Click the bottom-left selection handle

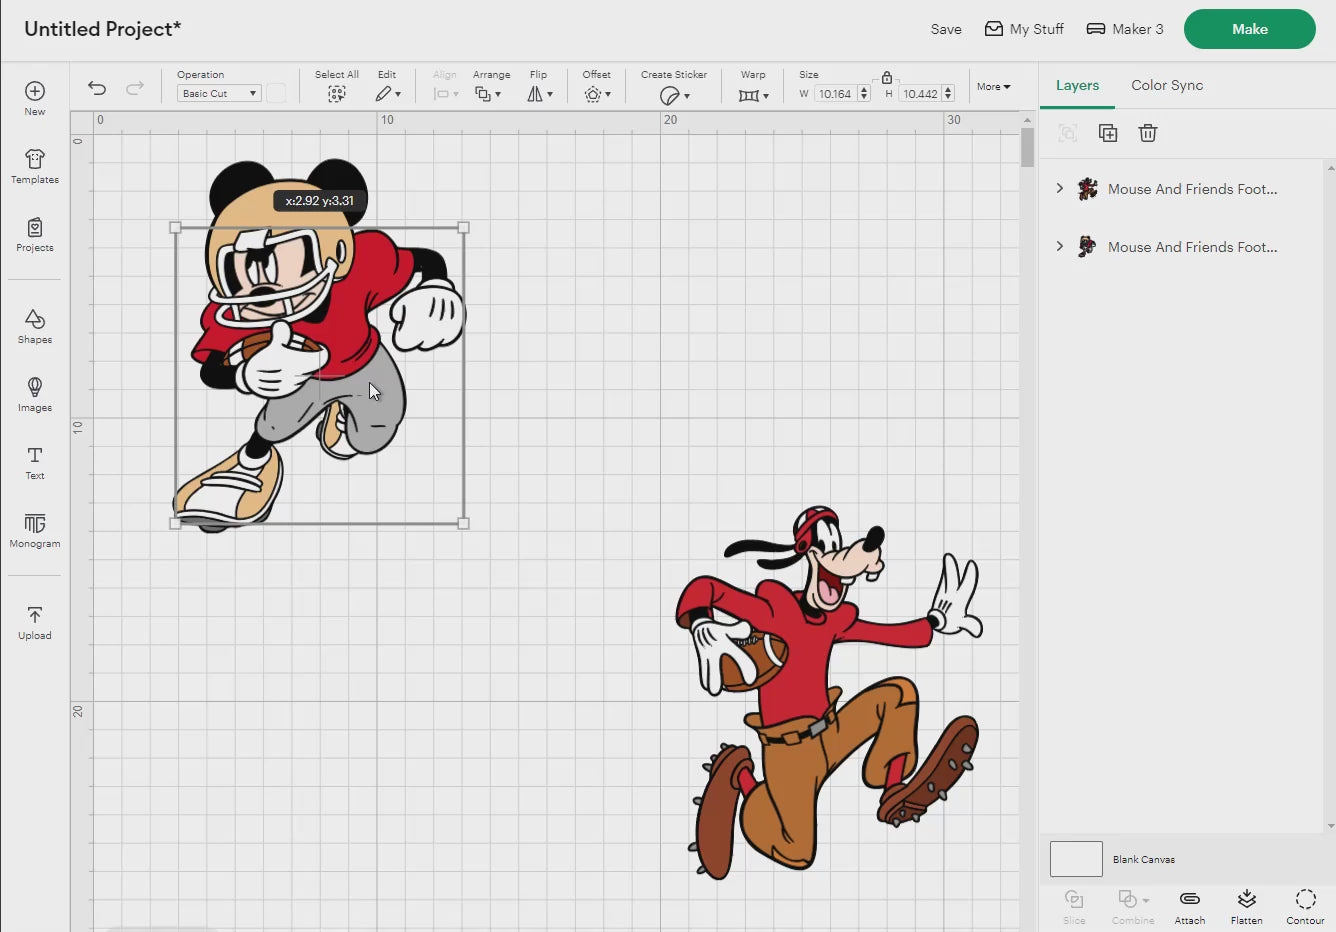(176, 523)
